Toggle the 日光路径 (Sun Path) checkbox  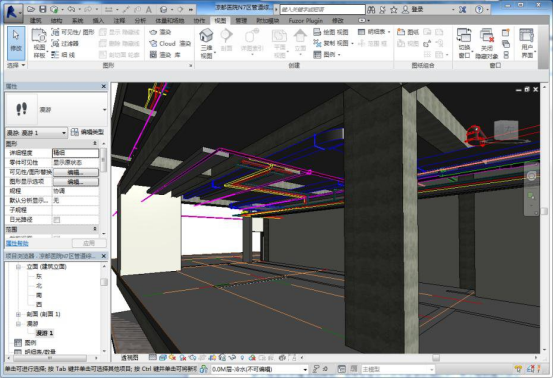pyautogui.click(x=57, y=220)
